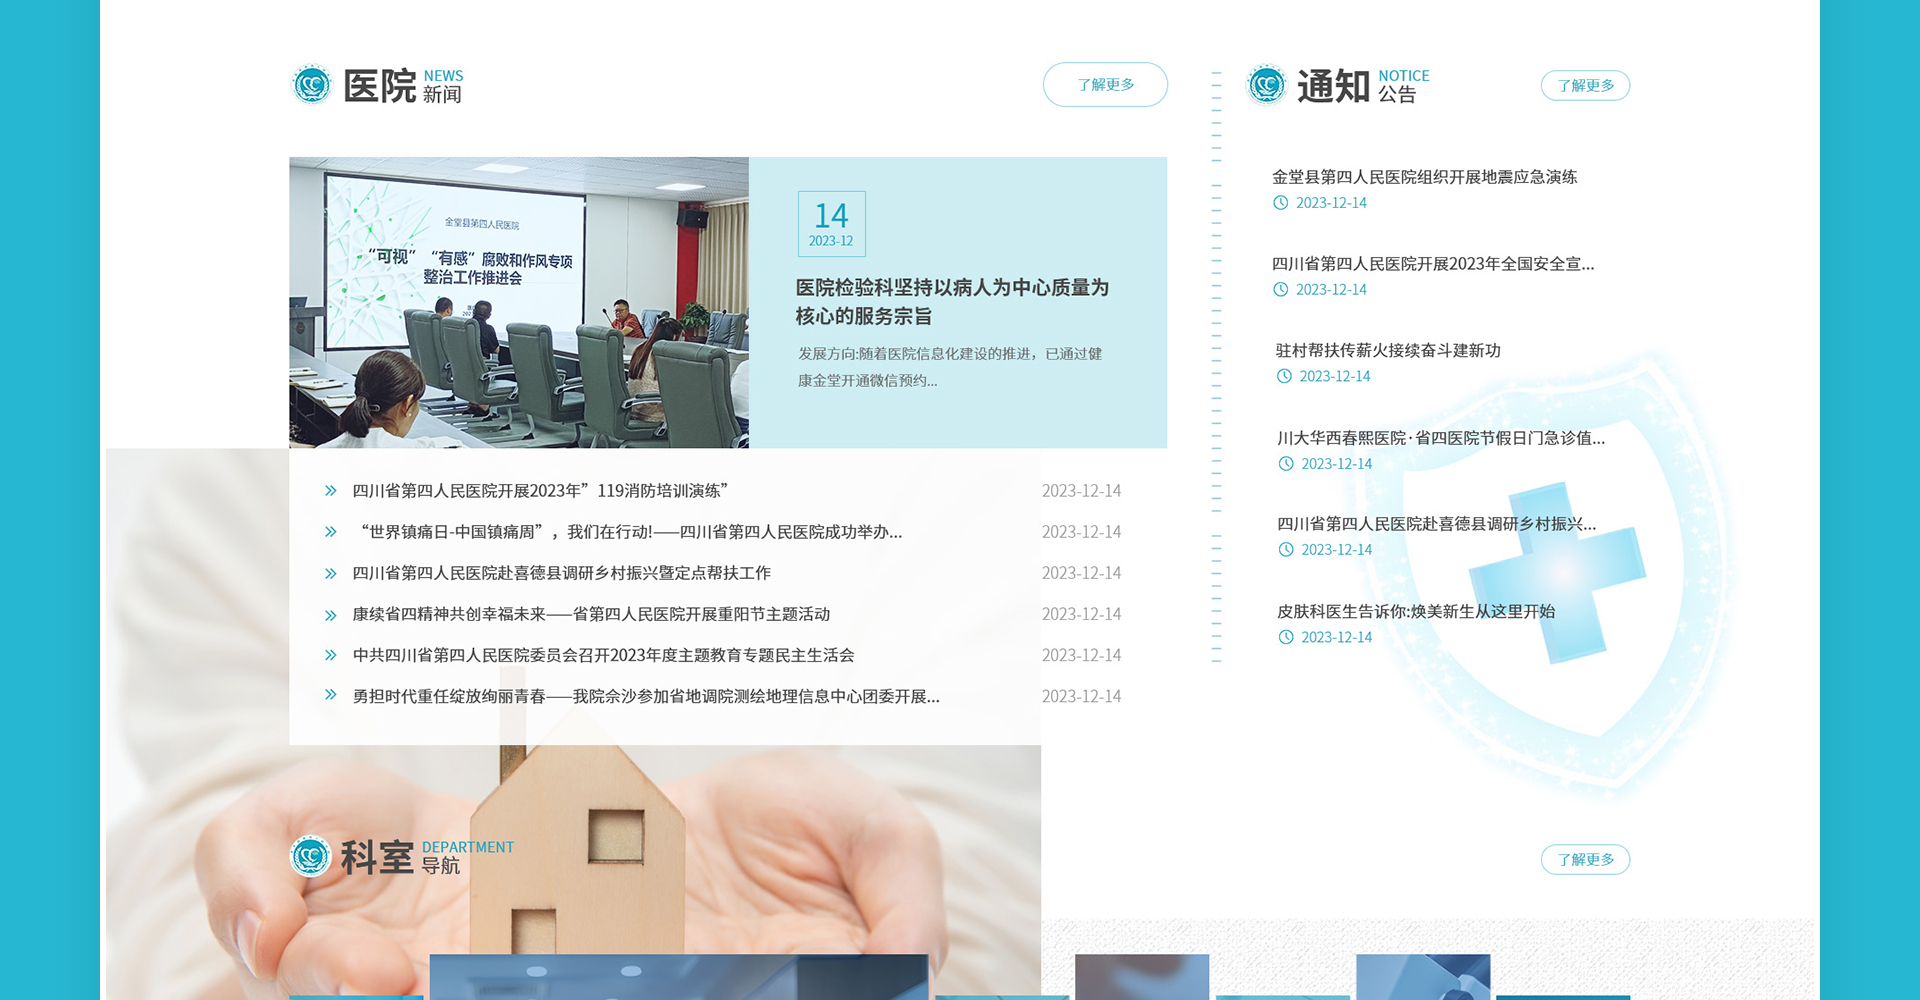Click the date badge 14 2023-12
Image resolution: width=1920 pixels, height=1000 pixels.
click(831, 224)
